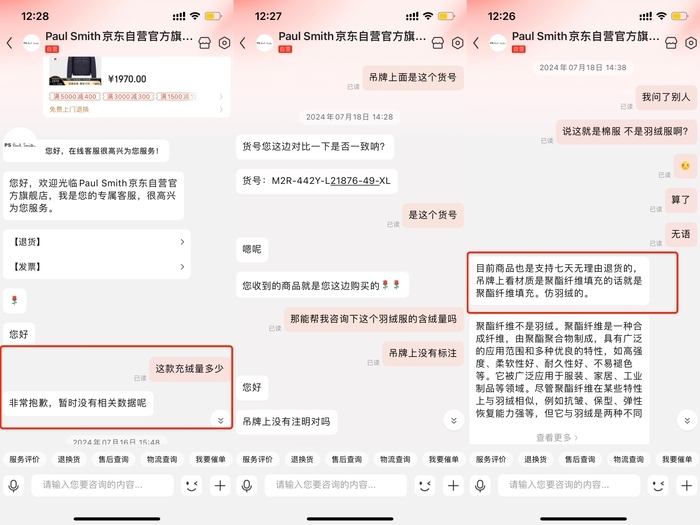The height and width of the screenshot is (525, 700).
Task: Tap the message 说这就是棉服 不是羽绒服啊?
Action: coord(625,131)
